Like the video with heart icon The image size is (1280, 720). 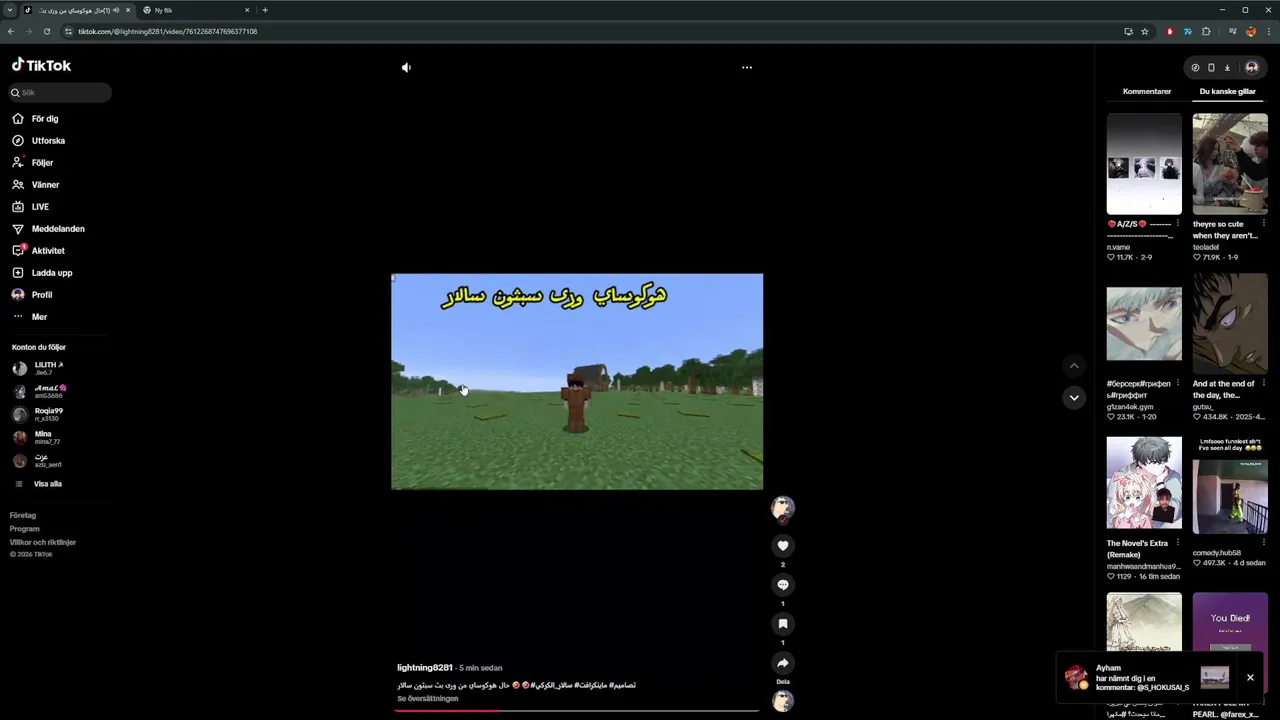tap(783, 545)
